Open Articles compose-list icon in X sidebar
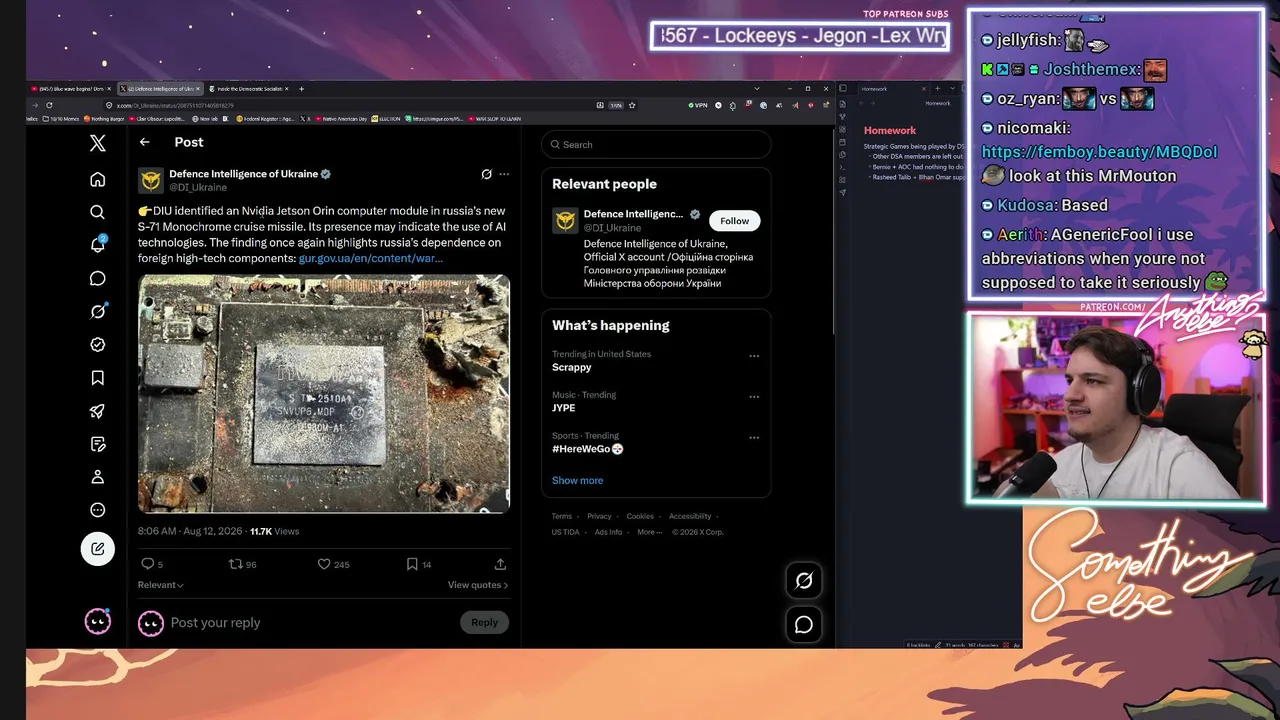Screen dimensions: 1280x720 (97, 444)
